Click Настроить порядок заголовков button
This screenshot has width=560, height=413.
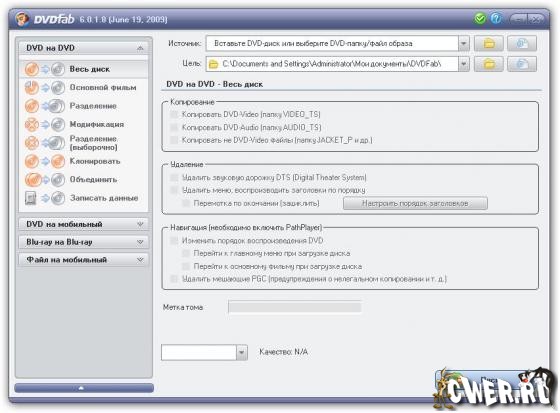(415, 203)
